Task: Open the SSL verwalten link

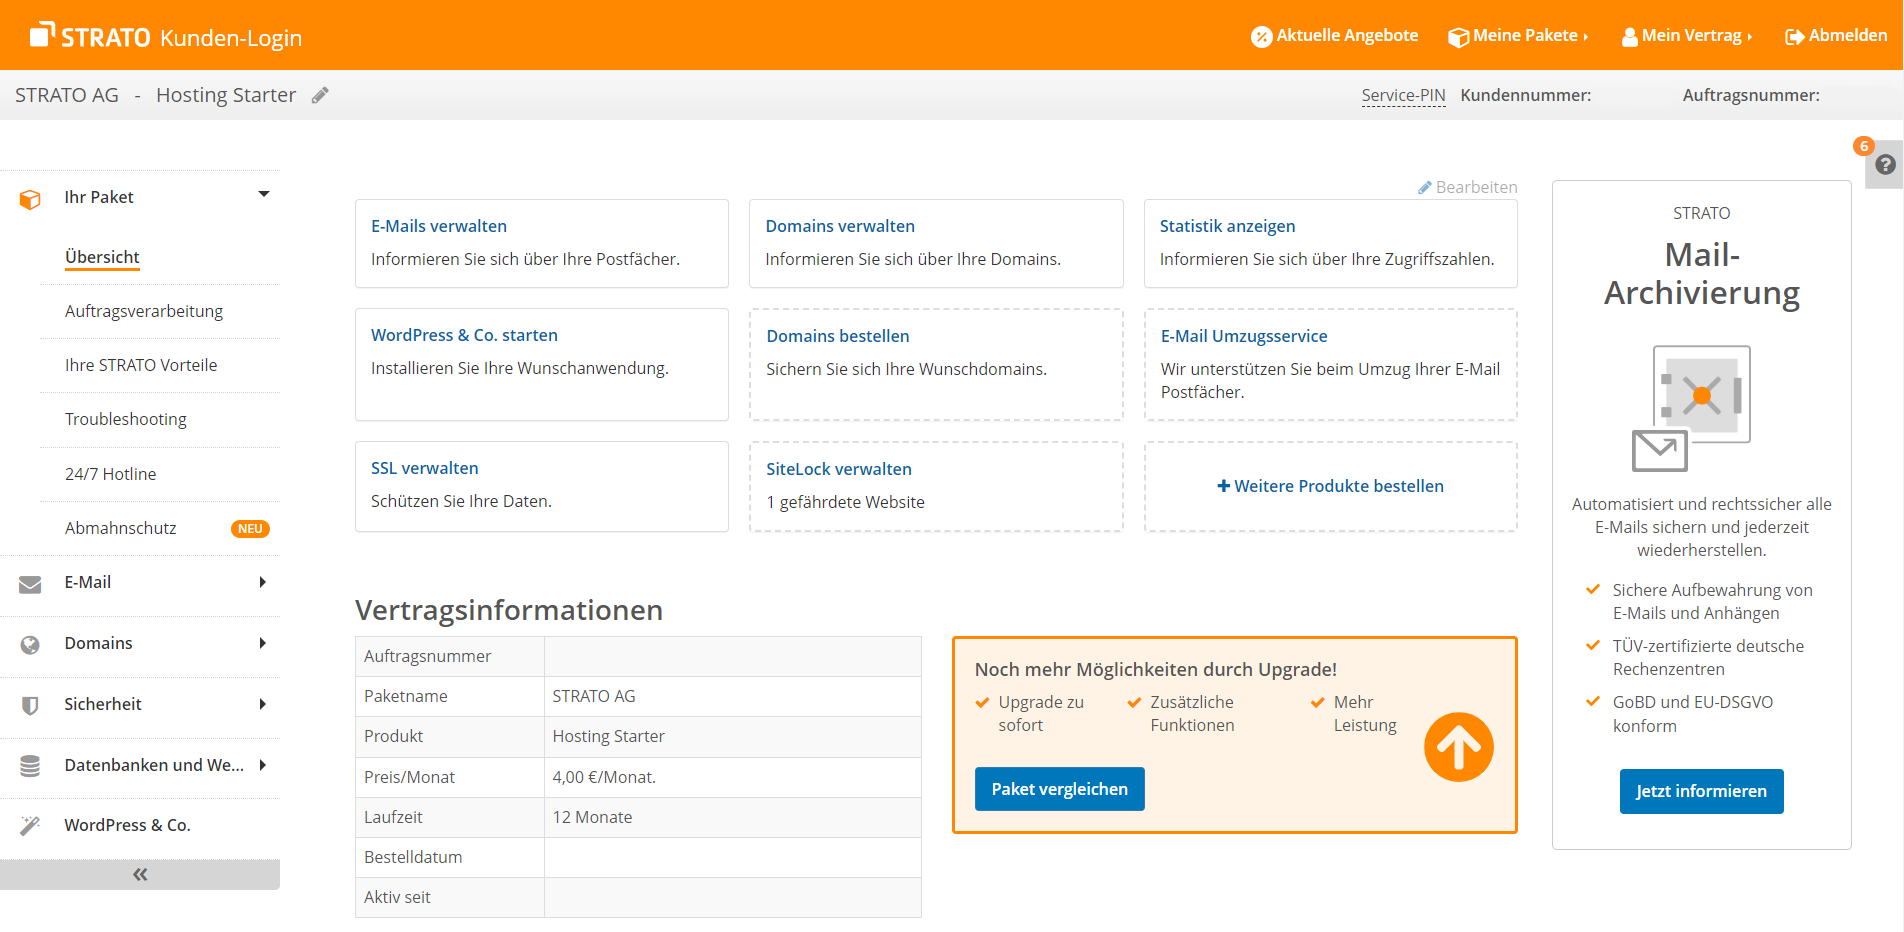Action: [425, 468]
